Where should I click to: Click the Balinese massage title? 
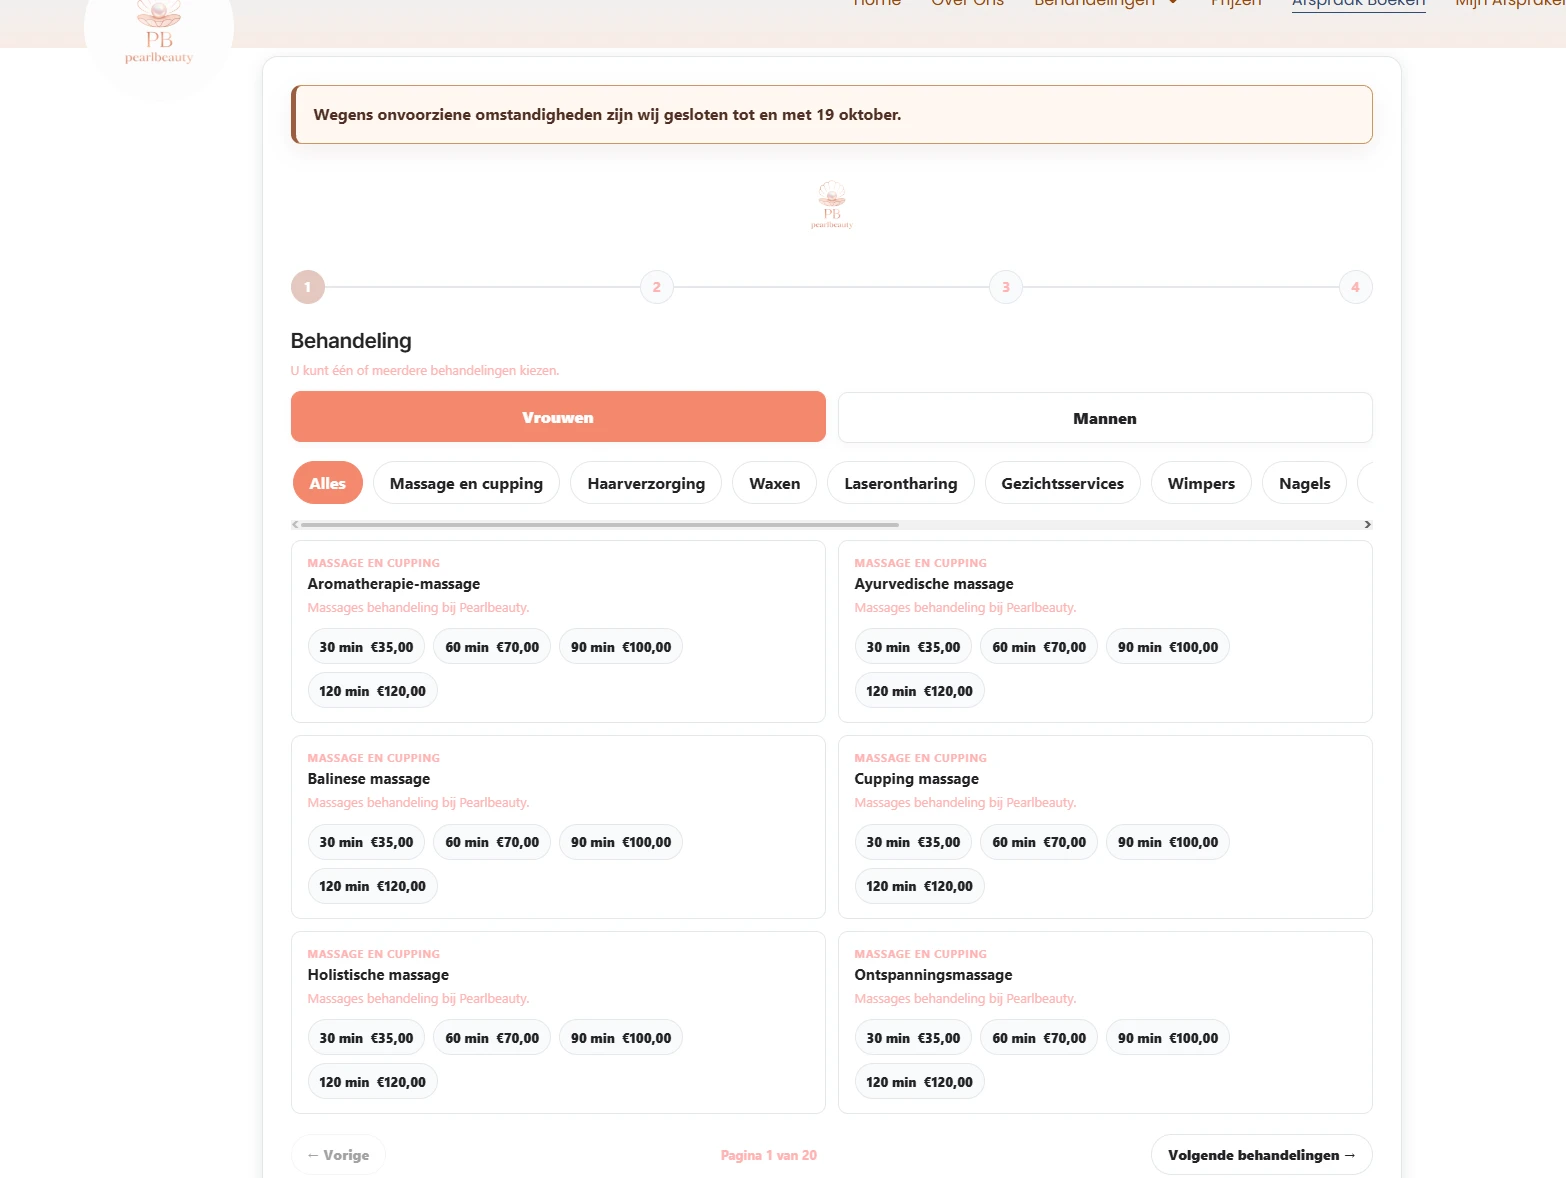369,779
